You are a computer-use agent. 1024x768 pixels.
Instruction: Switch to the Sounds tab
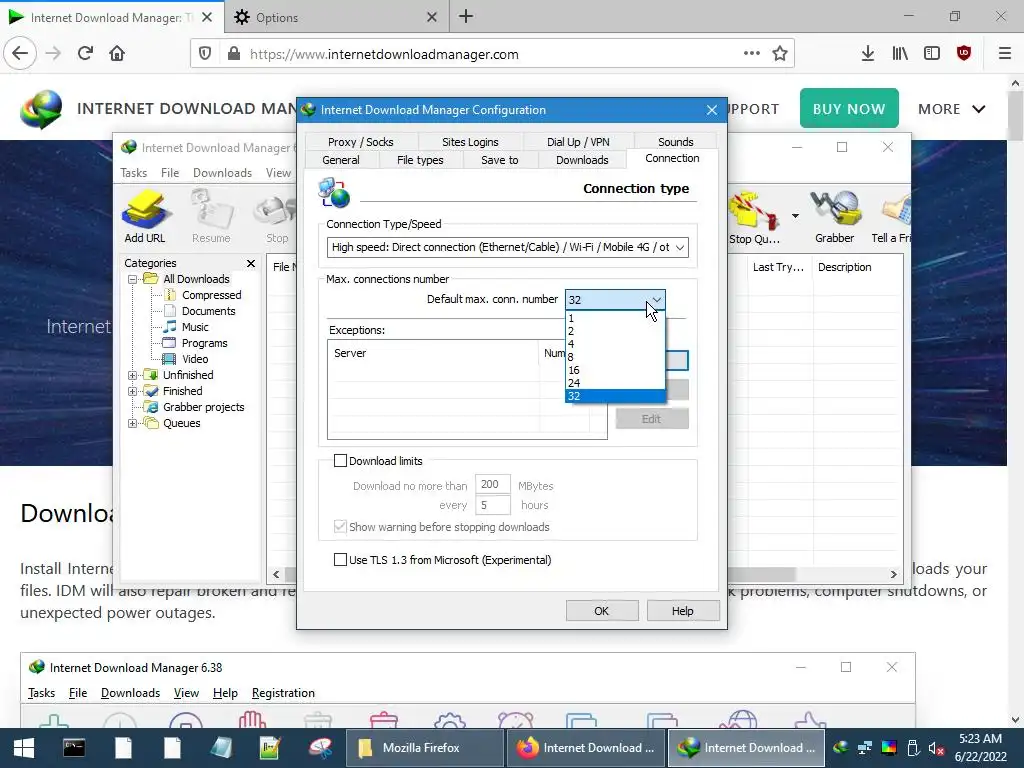pos(675,142)
